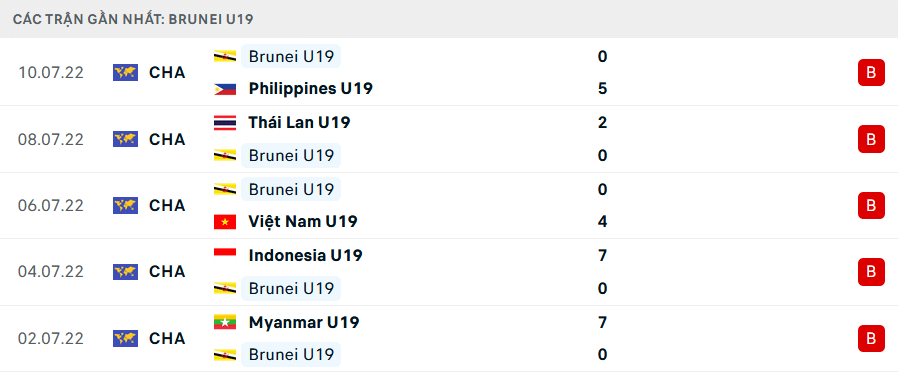Click the Myanmar flag icon
This screenshot has width=898, height=373.
(225, 323)
